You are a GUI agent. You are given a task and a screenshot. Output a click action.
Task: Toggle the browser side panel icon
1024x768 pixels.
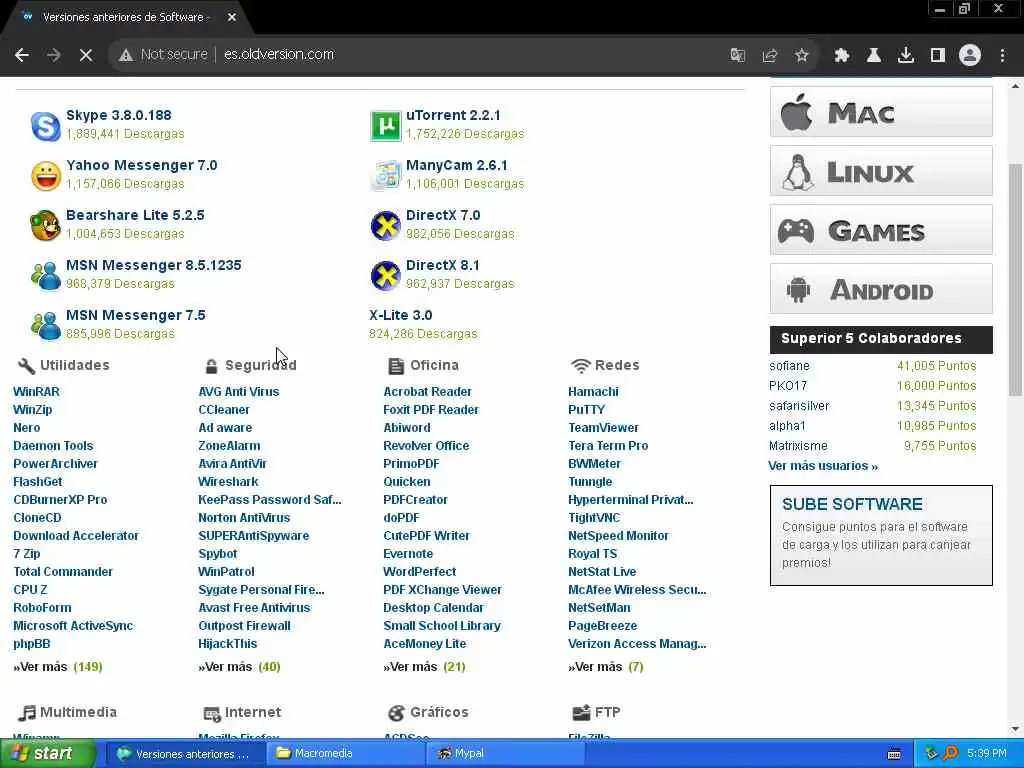pyautogui.click(x=937, y=55)
